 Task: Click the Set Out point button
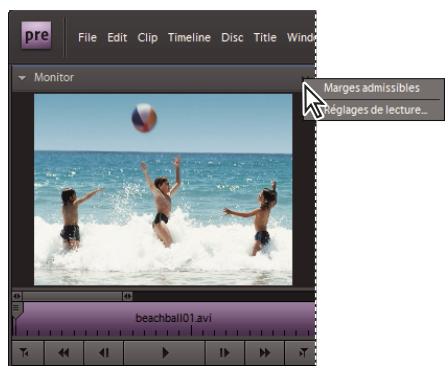click(301, 353)
